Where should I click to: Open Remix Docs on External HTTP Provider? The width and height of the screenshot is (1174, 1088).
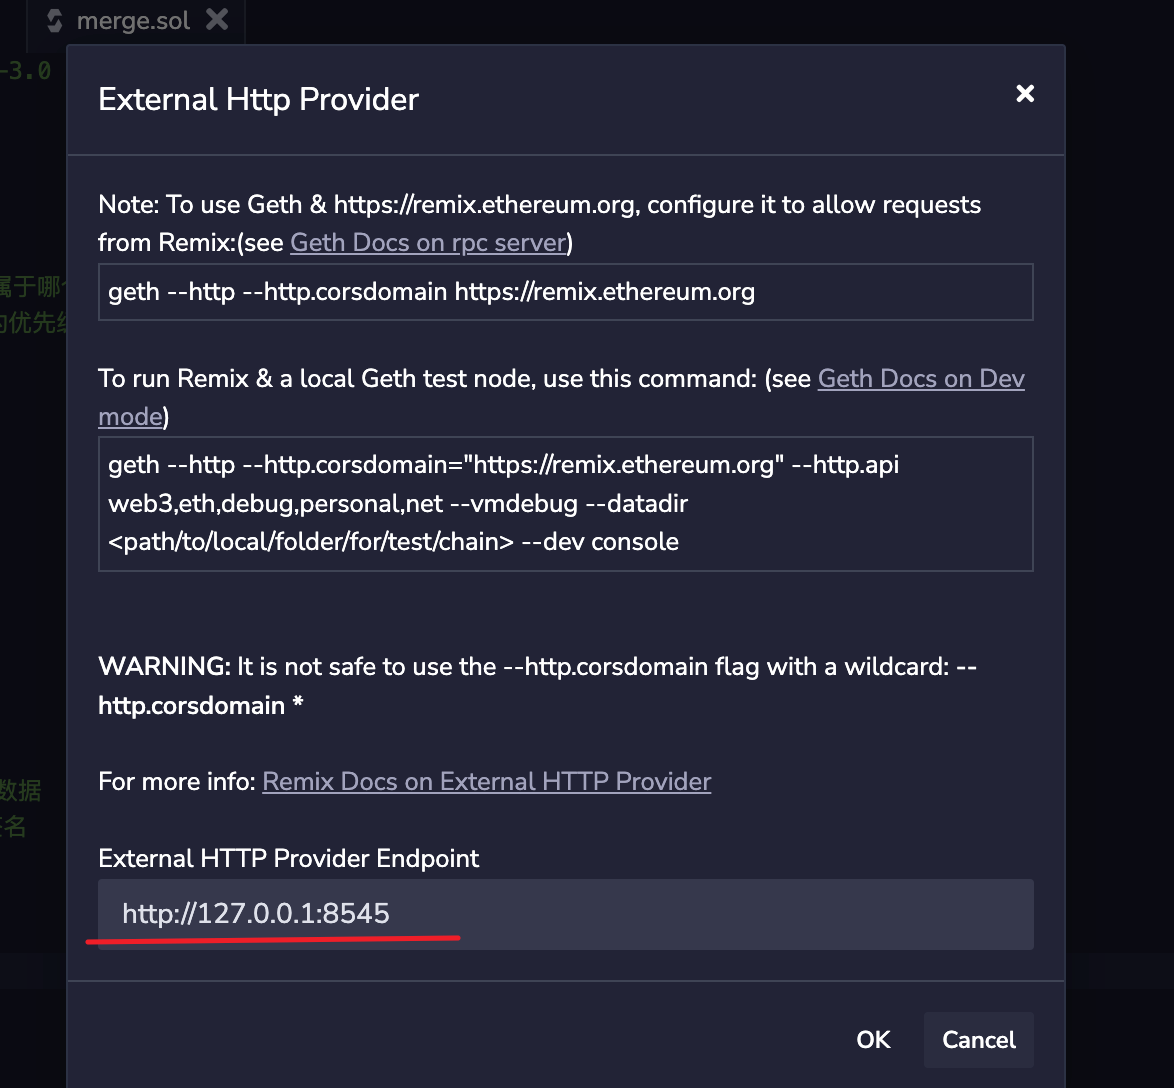[486, 781]
